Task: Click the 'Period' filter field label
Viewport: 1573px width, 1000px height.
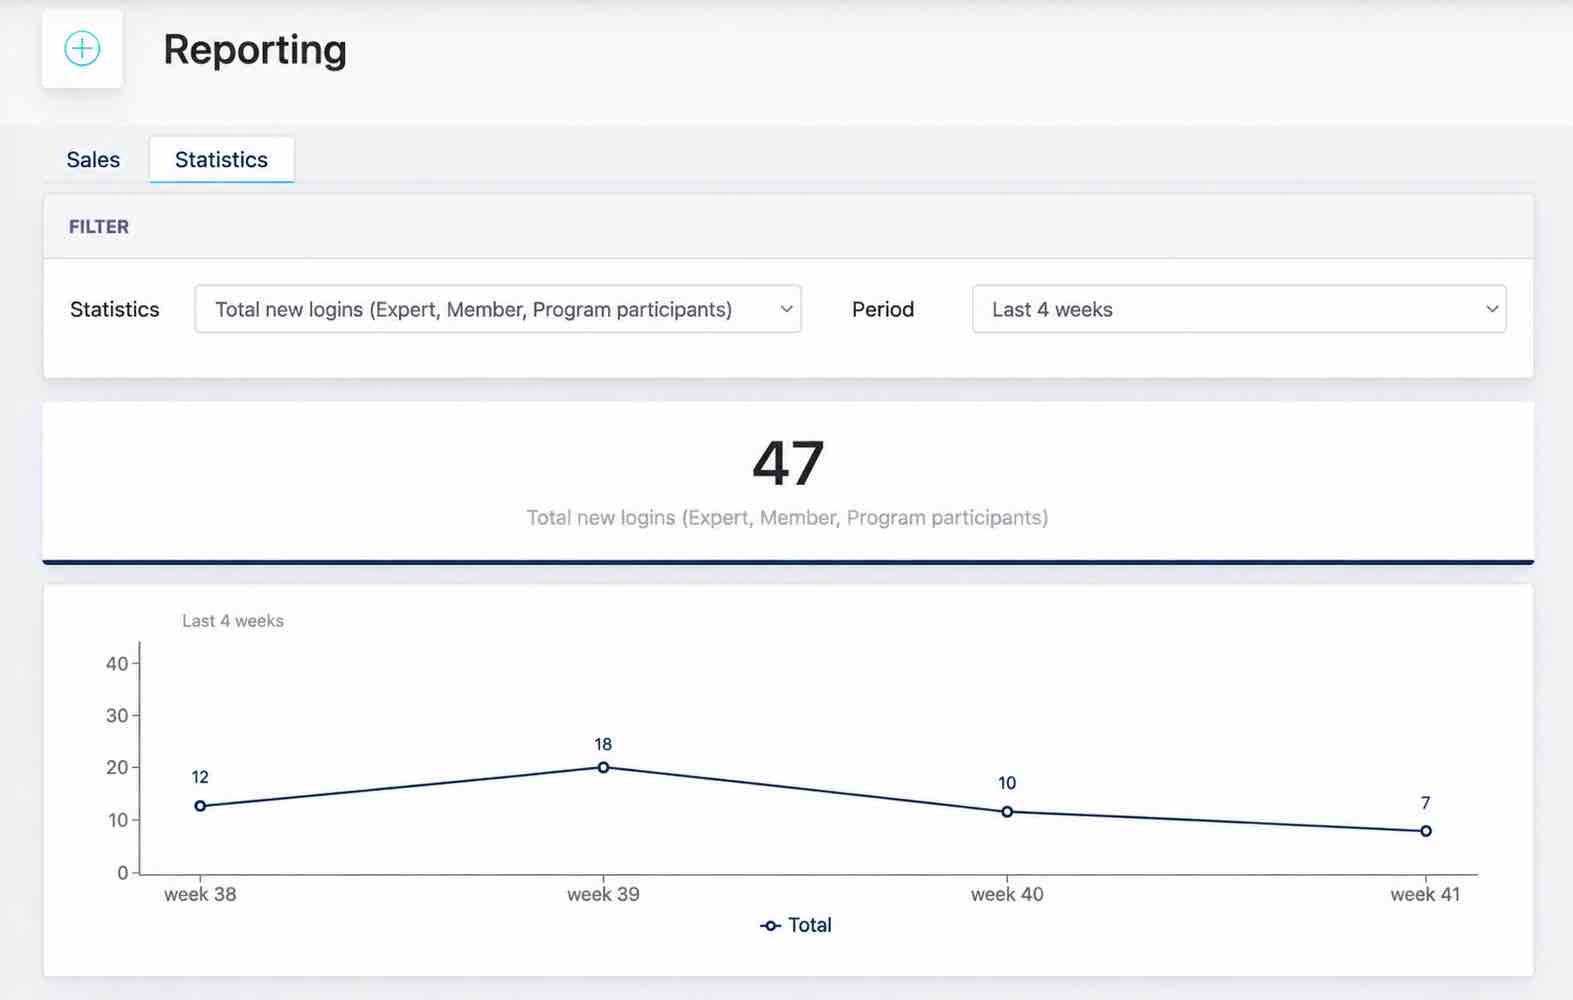Action: (x=883, y=310)
